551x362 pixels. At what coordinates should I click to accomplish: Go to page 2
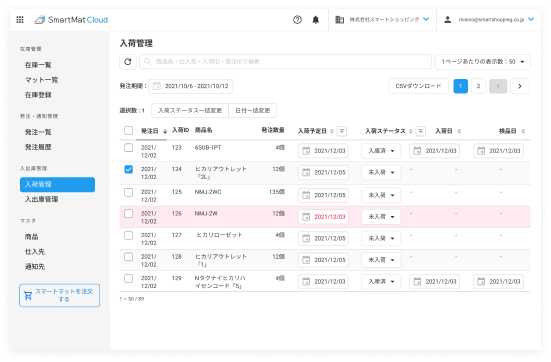(x=478, y=86)
